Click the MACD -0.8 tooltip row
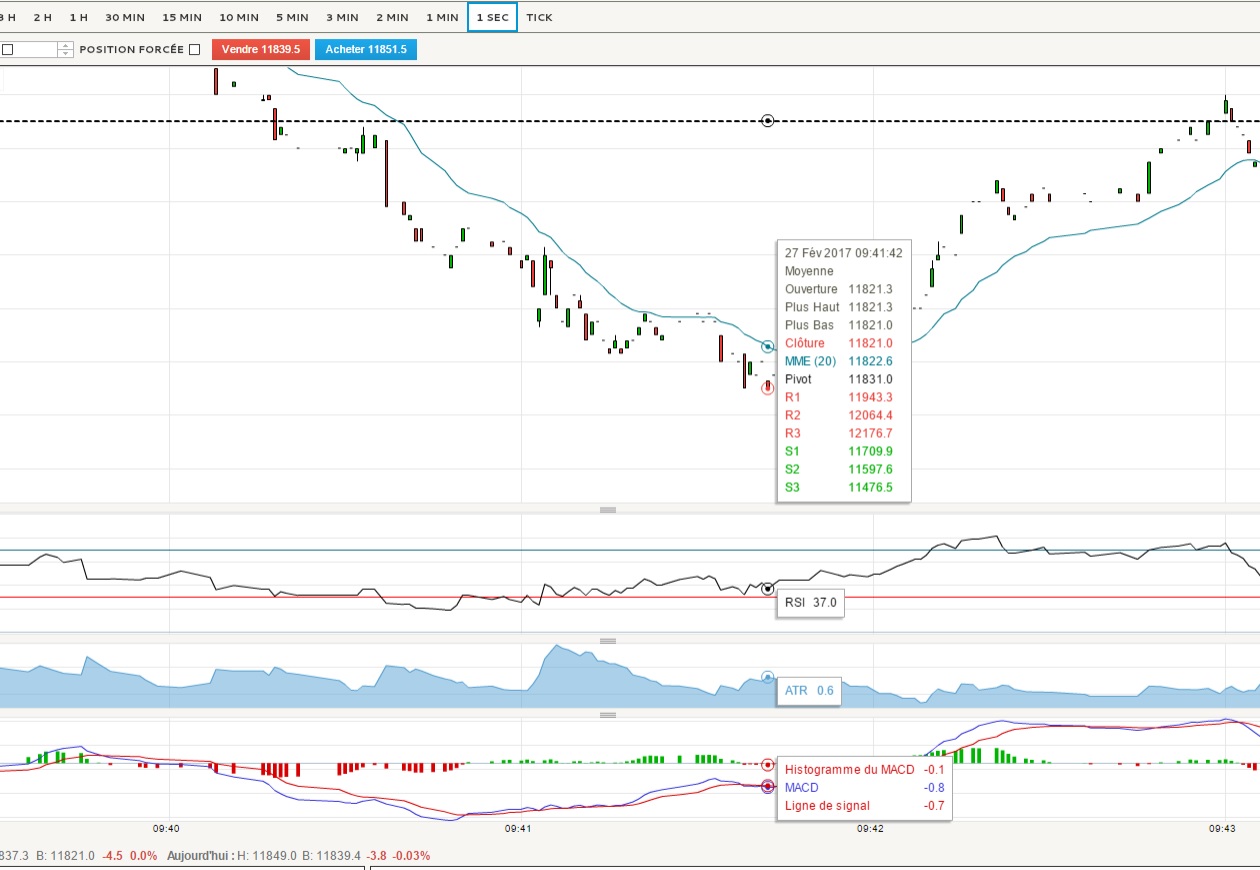Image resolution: width=1260 pixels, height=870 pixels. [x=865, y=788]
